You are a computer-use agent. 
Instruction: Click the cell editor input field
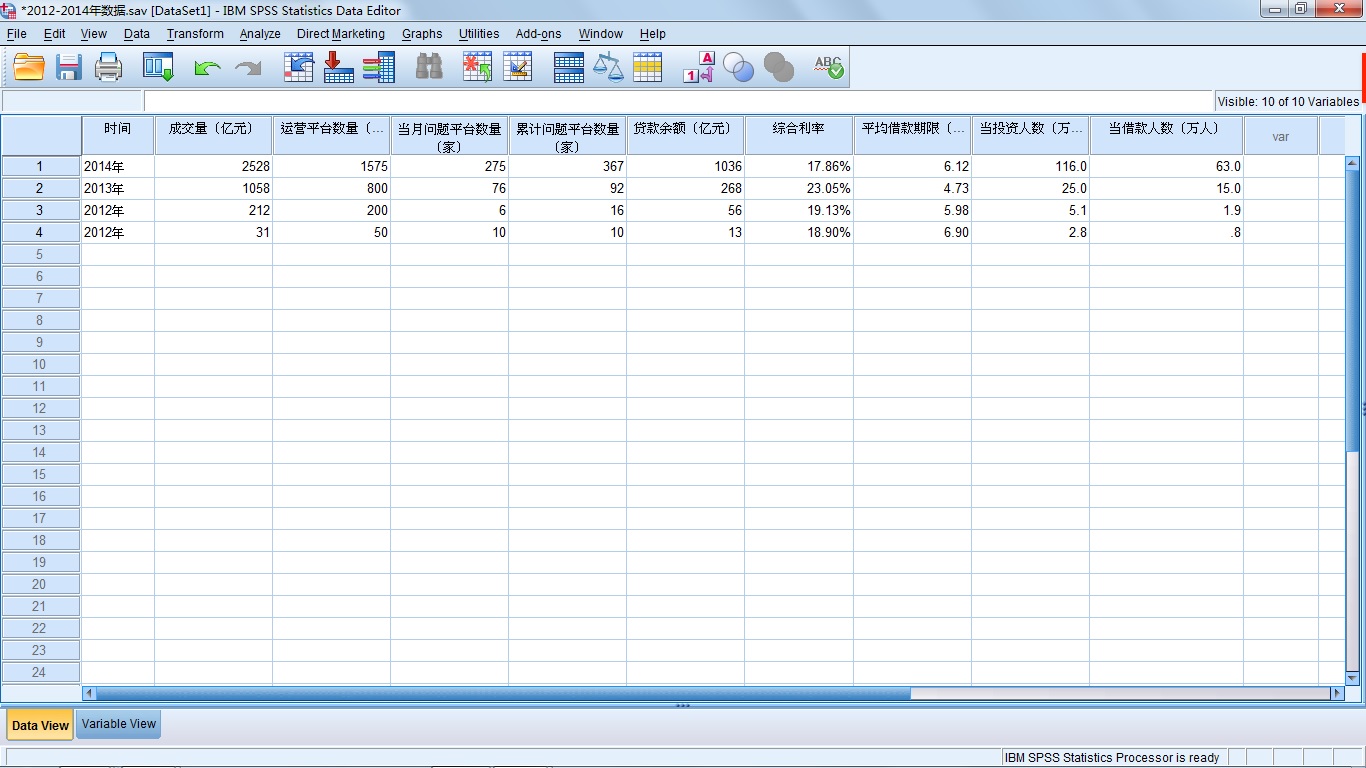pyautogui.click(x=678, y=101)
